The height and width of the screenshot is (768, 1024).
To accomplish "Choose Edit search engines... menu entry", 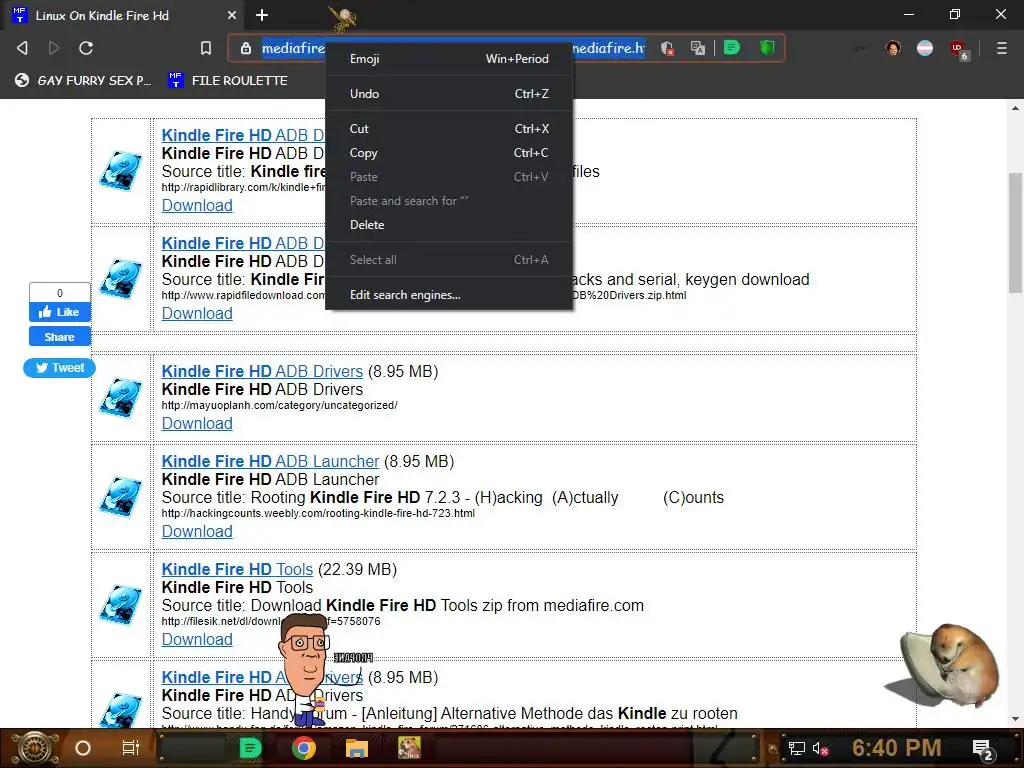I will 449,295.
